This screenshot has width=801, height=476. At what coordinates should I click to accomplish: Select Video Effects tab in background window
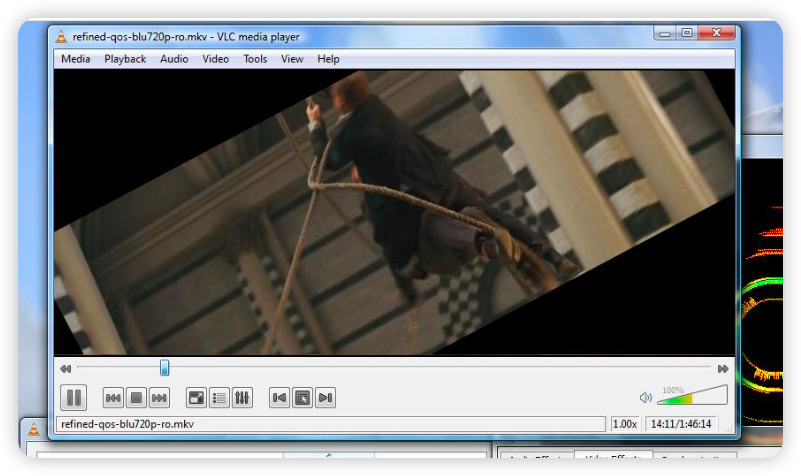(x=613, y=456)
